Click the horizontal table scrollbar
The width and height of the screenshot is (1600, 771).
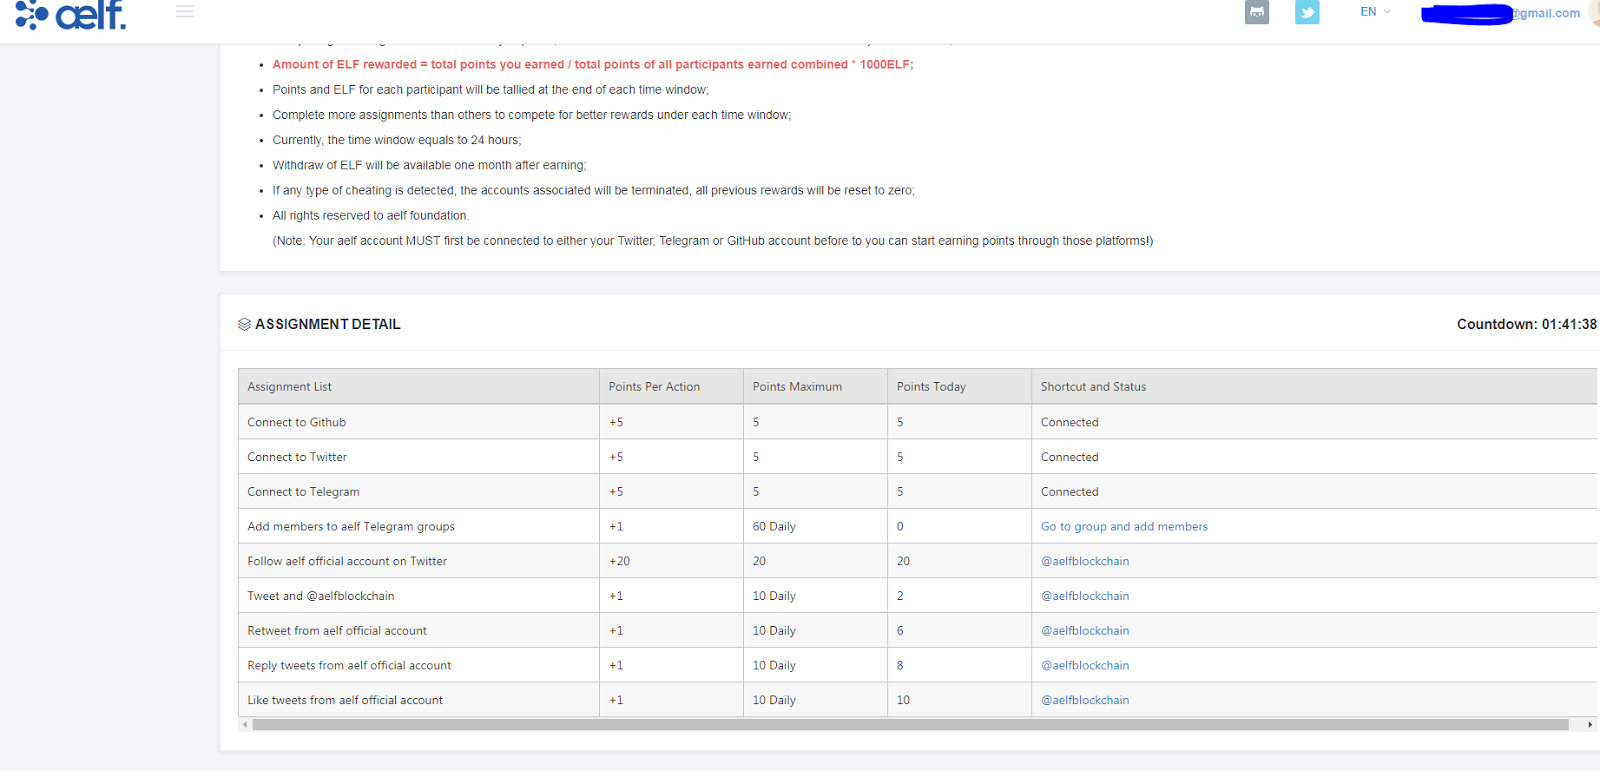(910, 725)
